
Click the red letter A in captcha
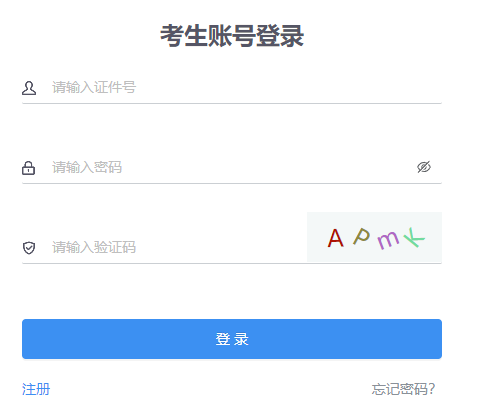335,238
